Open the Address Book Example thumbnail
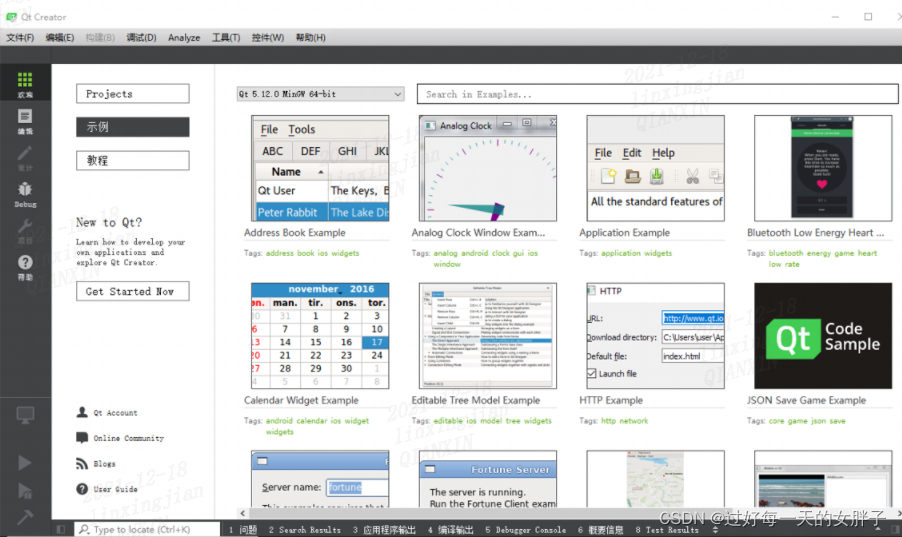Screen dimensions: 902x537 [x=320, y=168]
